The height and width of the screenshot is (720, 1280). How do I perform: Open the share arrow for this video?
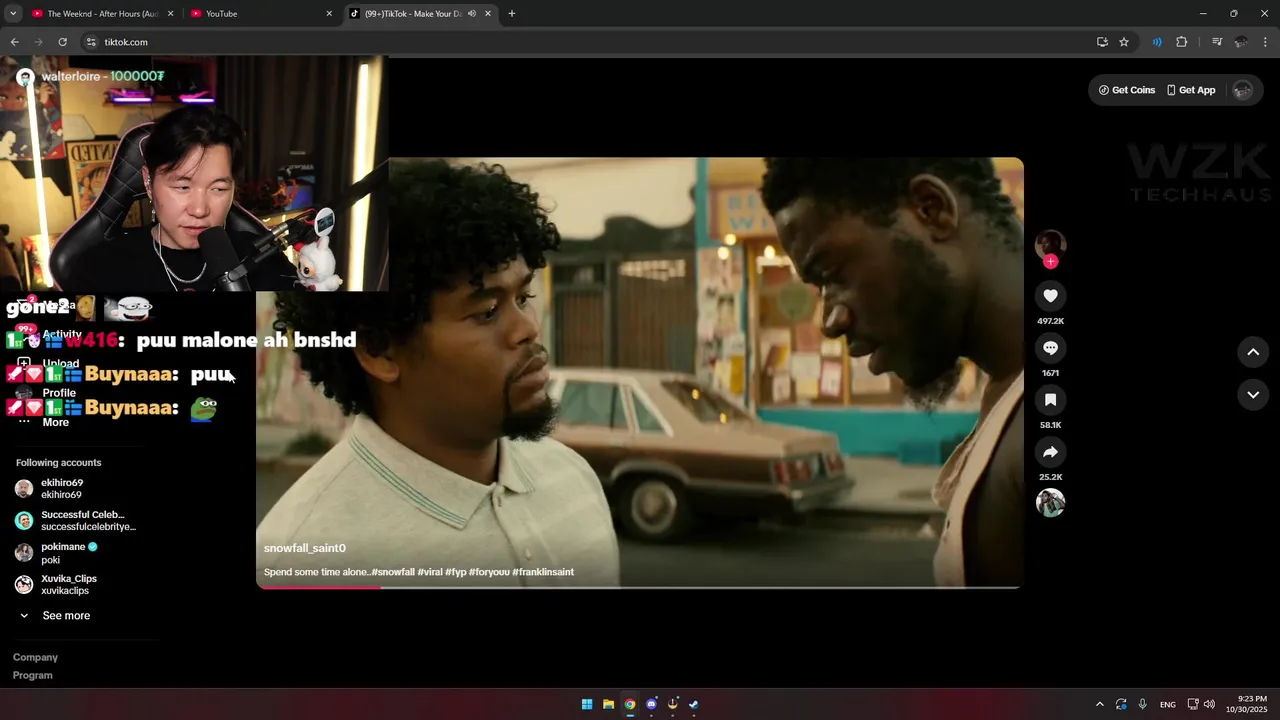(1050, 452)
